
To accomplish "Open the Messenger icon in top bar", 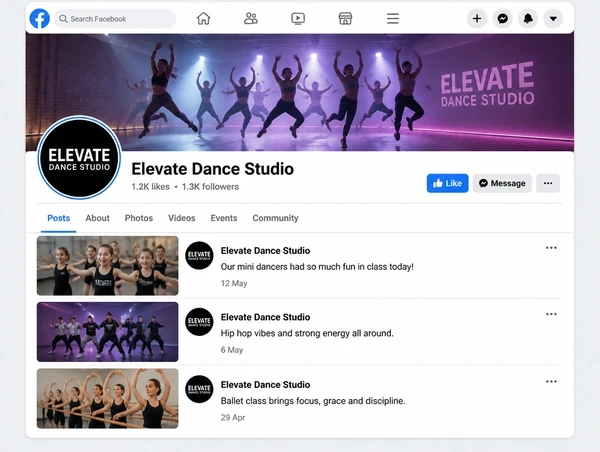I will 502,18.
